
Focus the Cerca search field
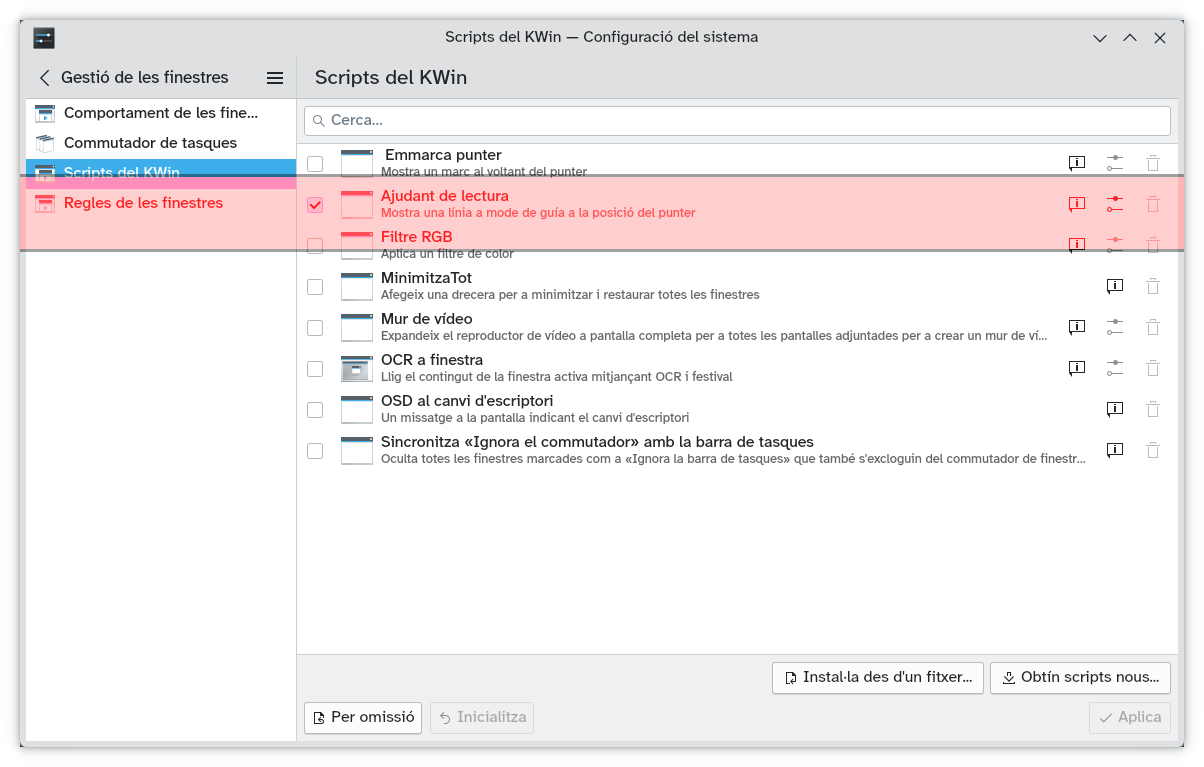pos(737,120)
